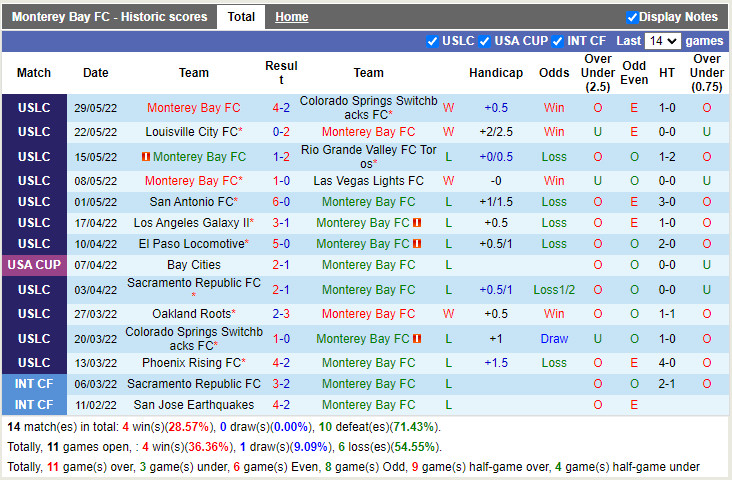Screen dimensions: 732x480
Task: Click the Handicap column header
Action: pos(496,73)
